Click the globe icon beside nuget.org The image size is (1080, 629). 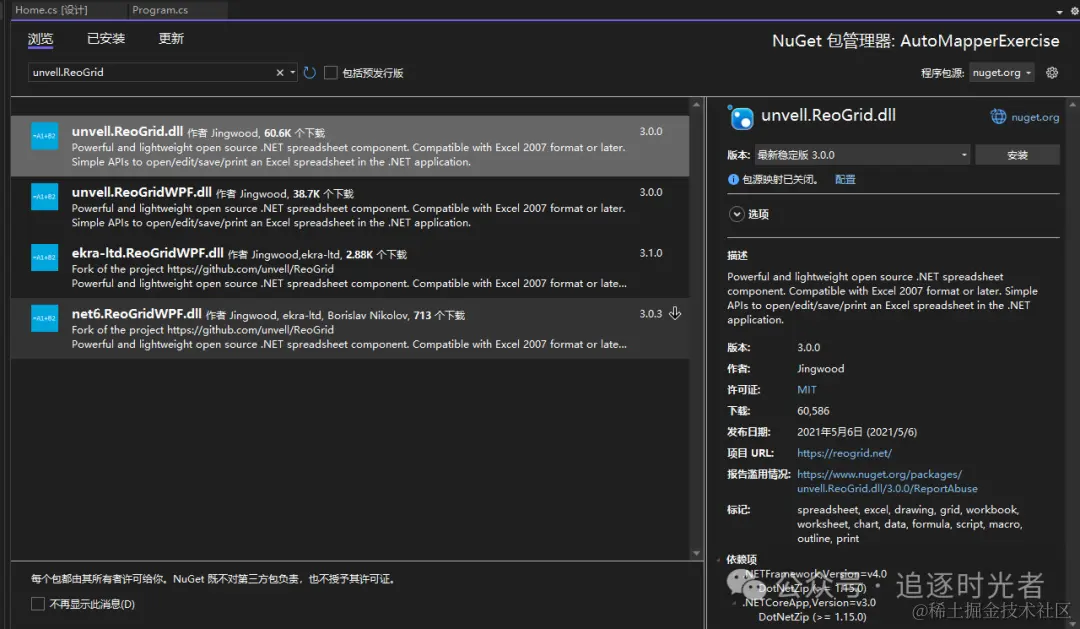[998, 117]
